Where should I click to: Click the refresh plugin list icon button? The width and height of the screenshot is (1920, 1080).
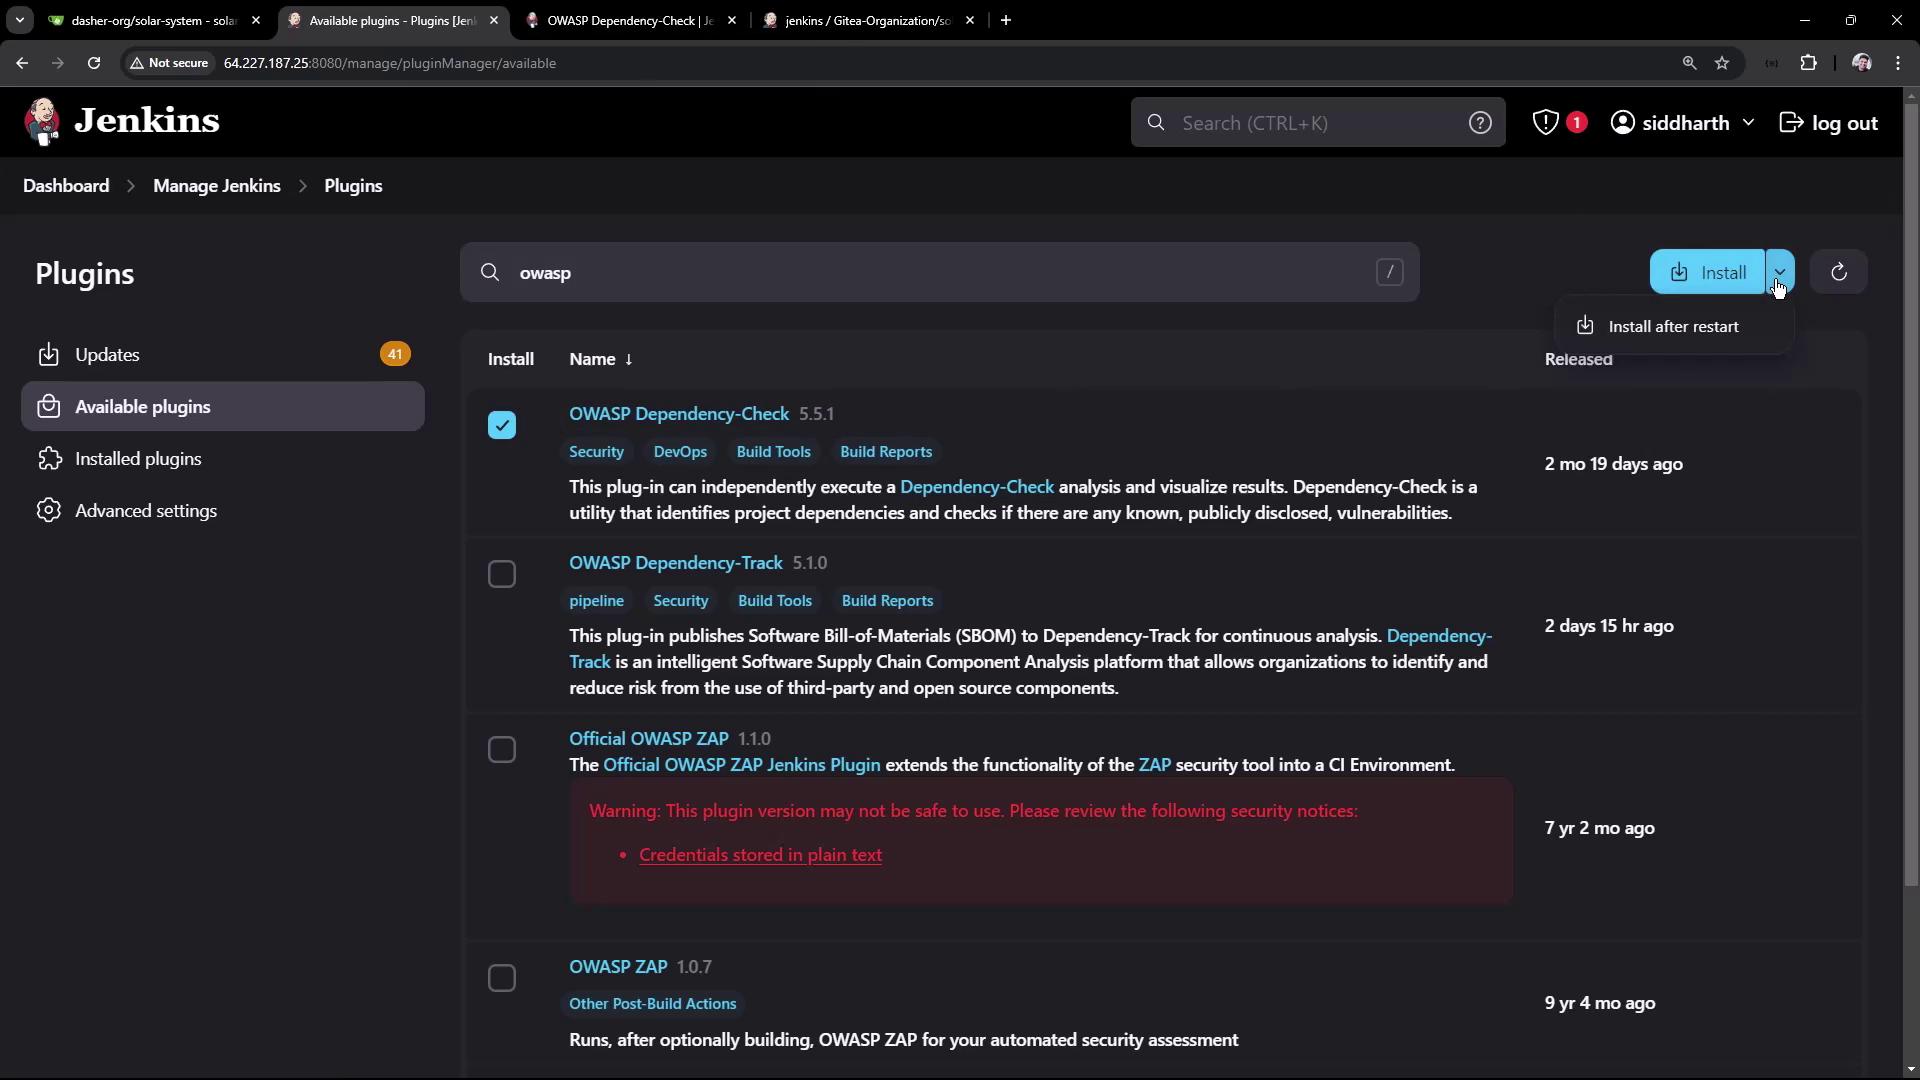(1838, 272)
